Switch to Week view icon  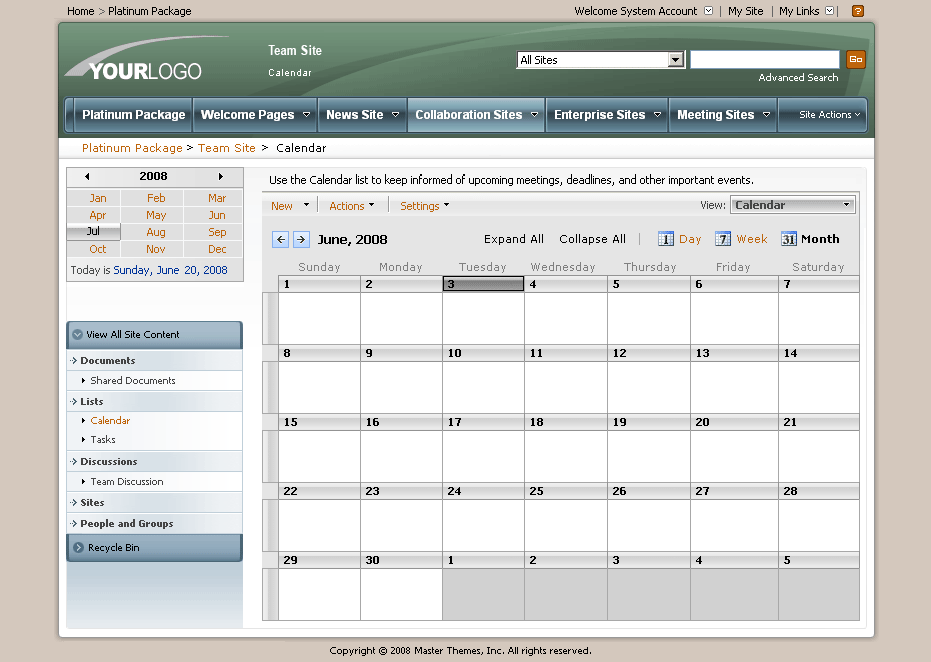[723, 239]
